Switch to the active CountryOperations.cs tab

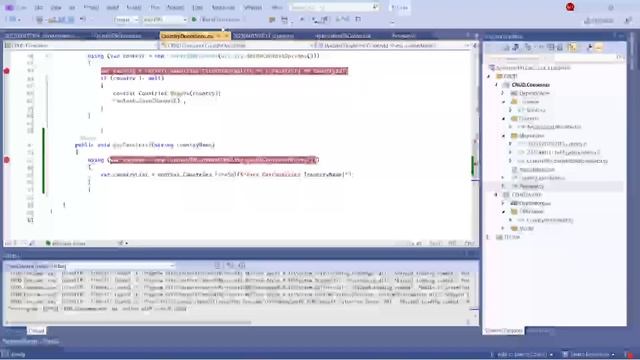[187, 36]
